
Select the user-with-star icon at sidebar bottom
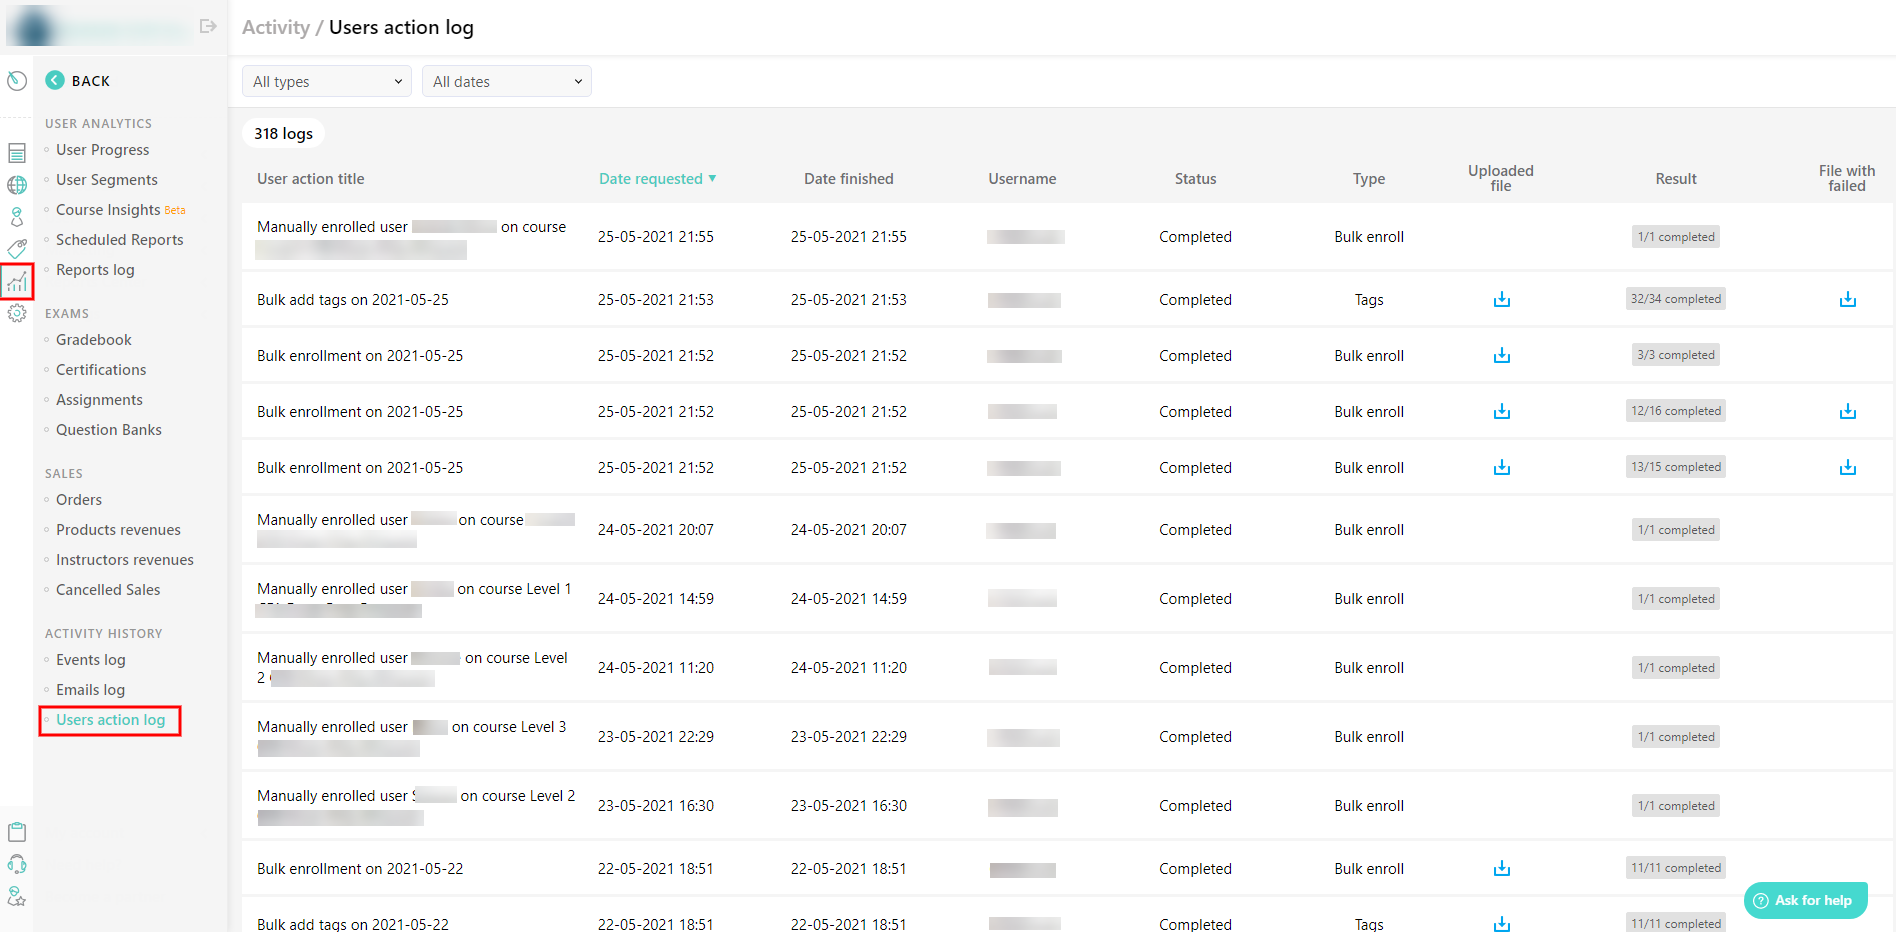[16, 897]
